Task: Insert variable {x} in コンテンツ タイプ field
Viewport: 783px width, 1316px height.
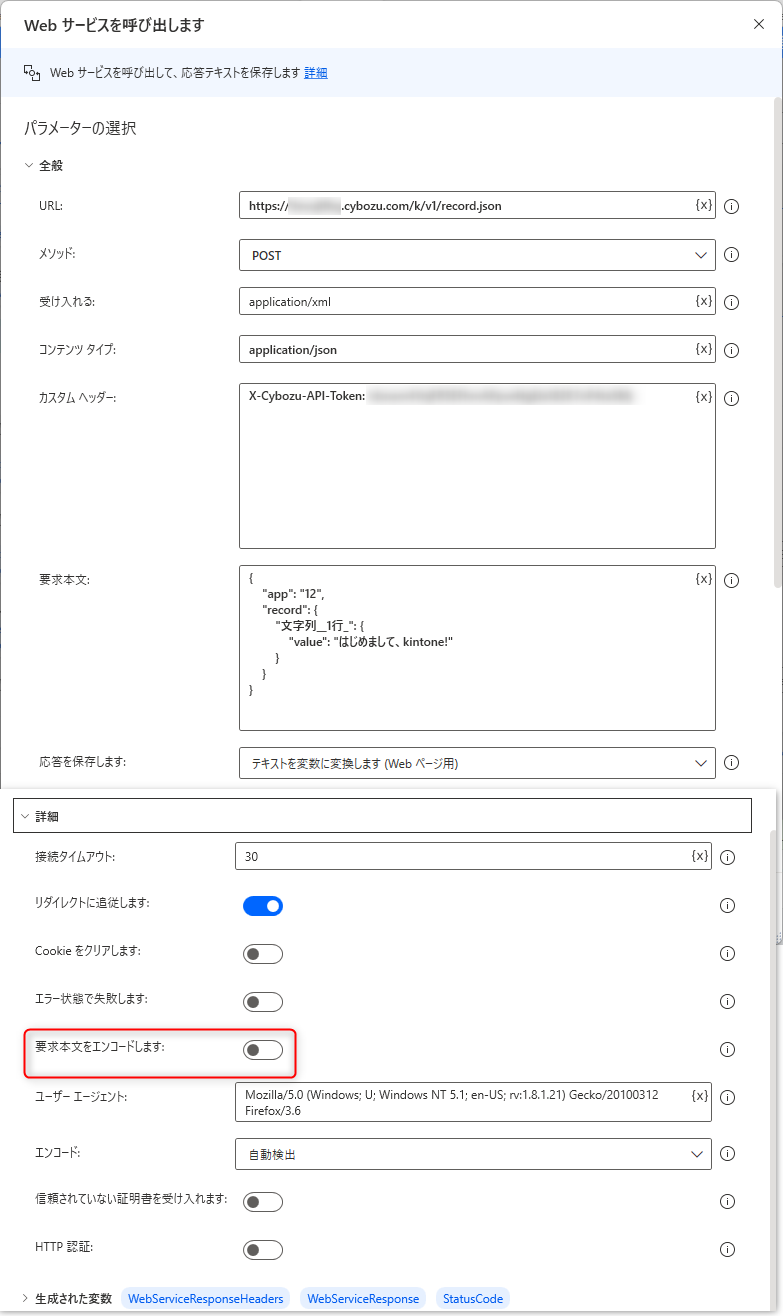Action: 704,349
